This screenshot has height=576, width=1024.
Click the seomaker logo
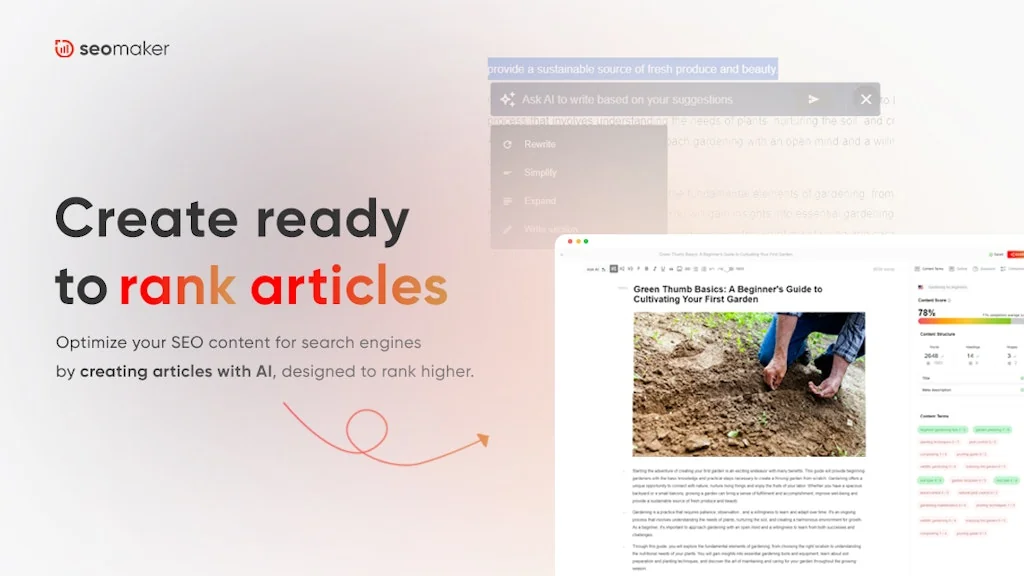(x=112, y=48)
